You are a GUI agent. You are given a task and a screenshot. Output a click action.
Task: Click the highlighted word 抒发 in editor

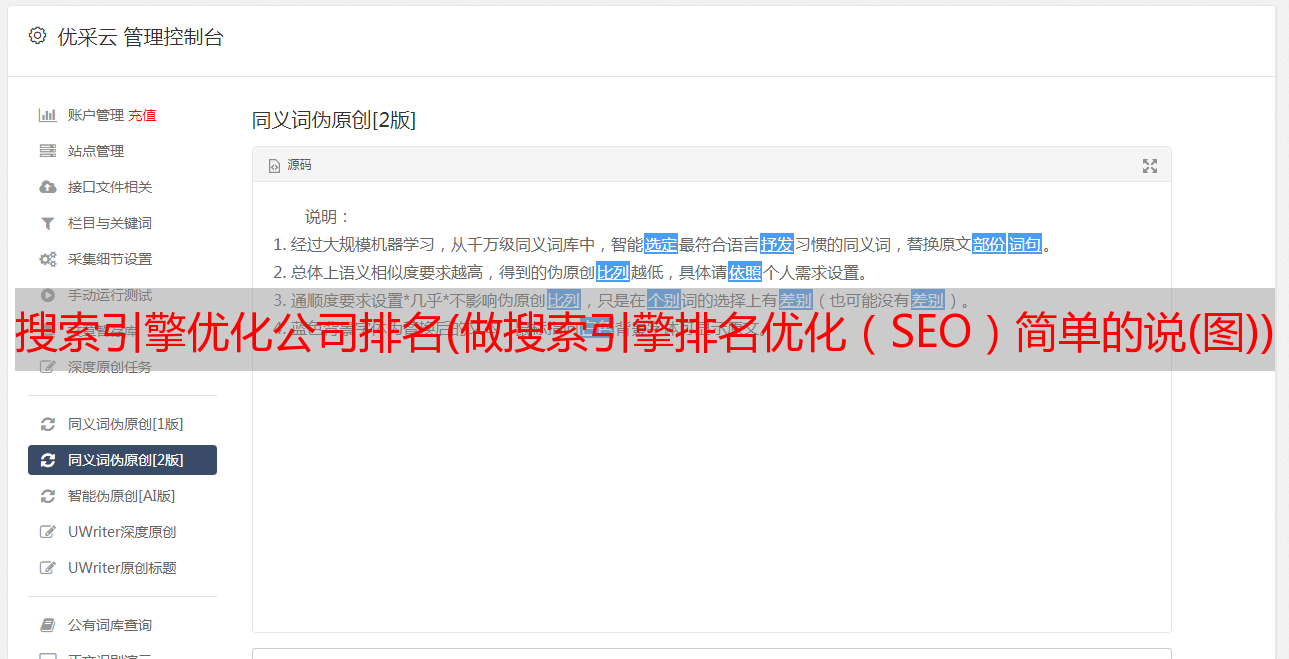click(777, 244)
